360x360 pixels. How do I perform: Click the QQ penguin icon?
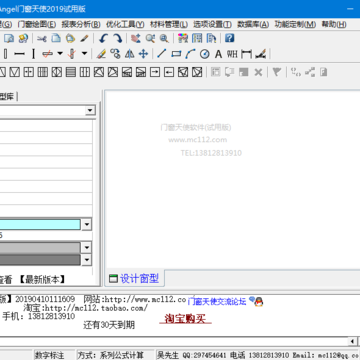click(258, 301)
